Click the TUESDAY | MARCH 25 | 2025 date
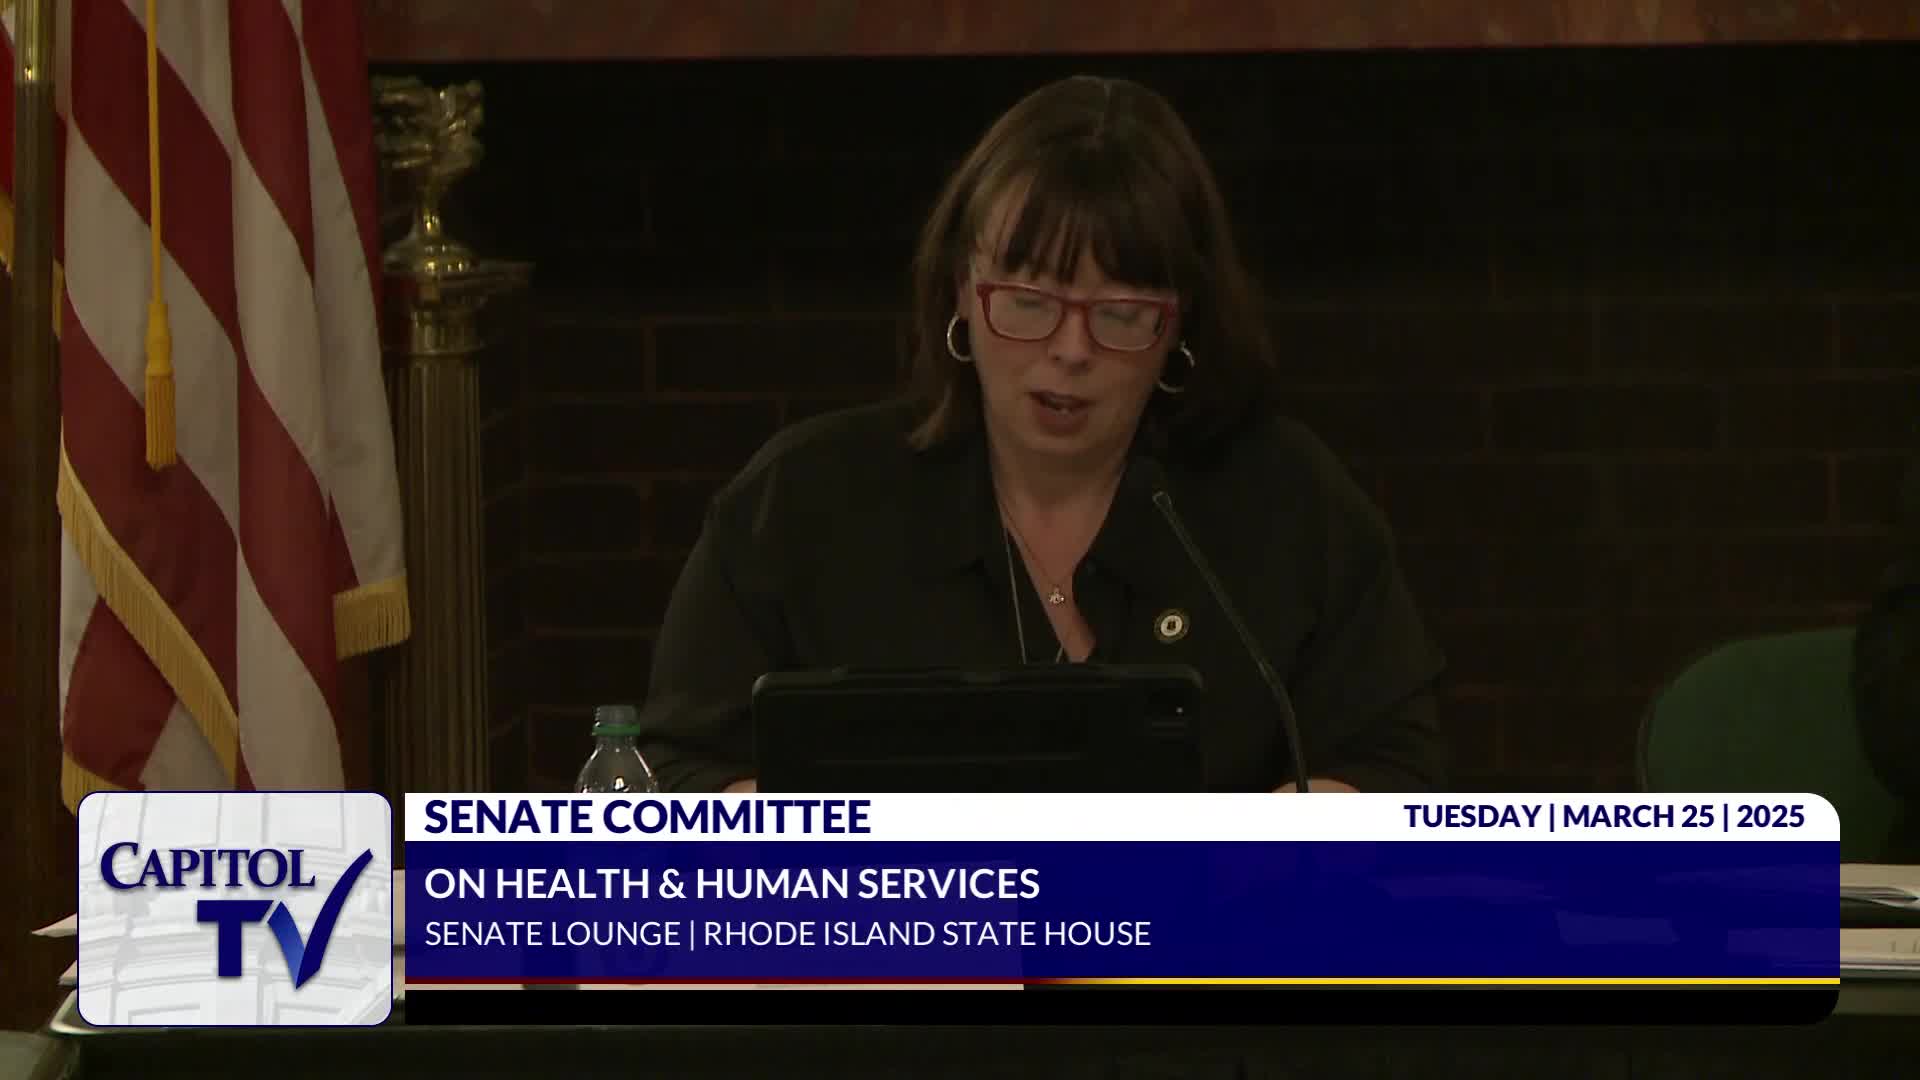 pyautogui.click(x=1603, y=817)
